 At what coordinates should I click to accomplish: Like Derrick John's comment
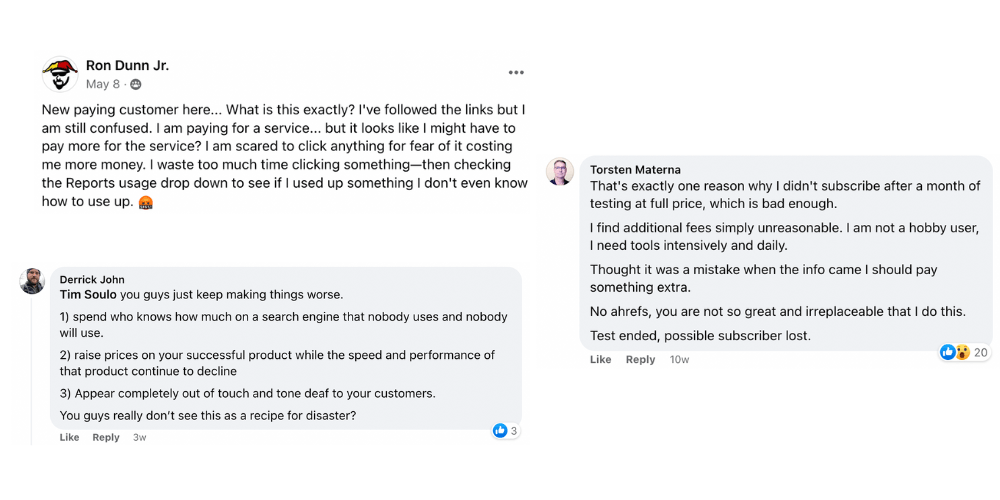coord(70,438)
